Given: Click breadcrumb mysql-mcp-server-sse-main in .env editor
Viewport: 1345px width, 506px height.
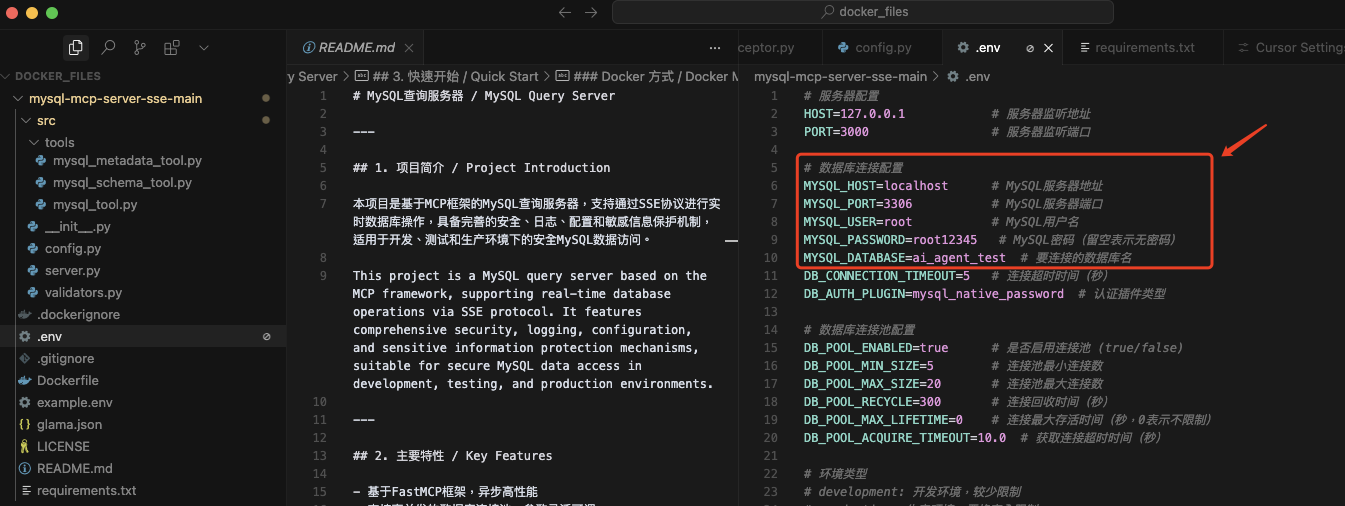Looking at the screenshot, I should (x=840, y=76).
